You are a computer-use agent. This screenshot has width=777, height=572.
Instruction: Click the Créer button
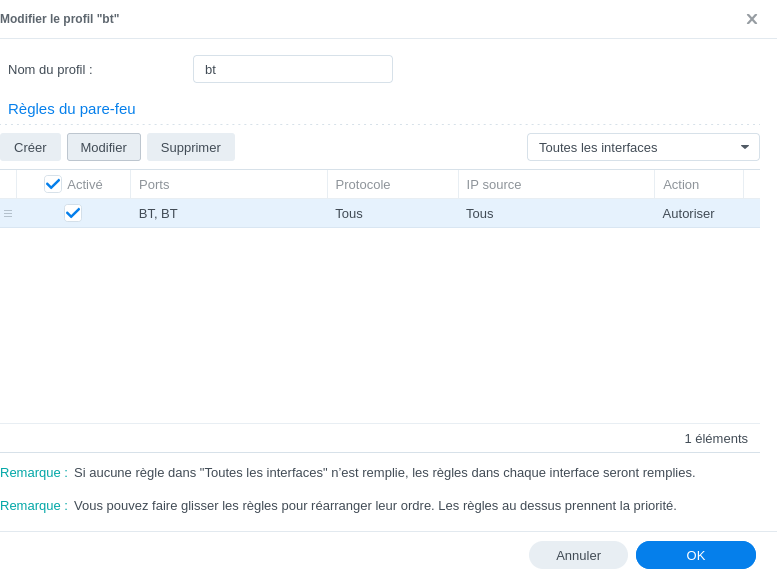[30, 147]
